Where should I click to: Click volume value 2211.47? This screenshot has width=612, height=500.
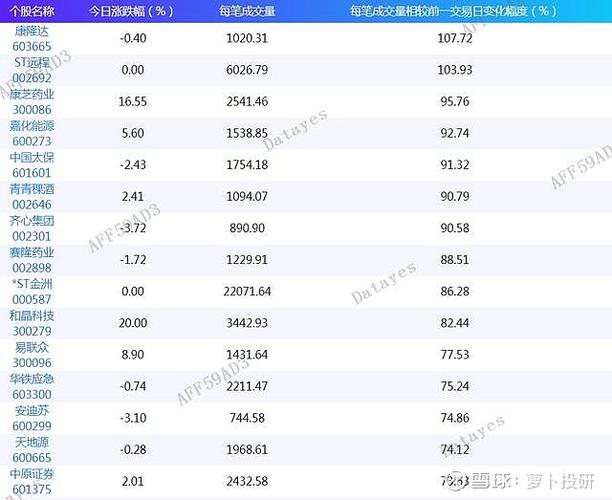pyautogui.click(x=247, y=386)
